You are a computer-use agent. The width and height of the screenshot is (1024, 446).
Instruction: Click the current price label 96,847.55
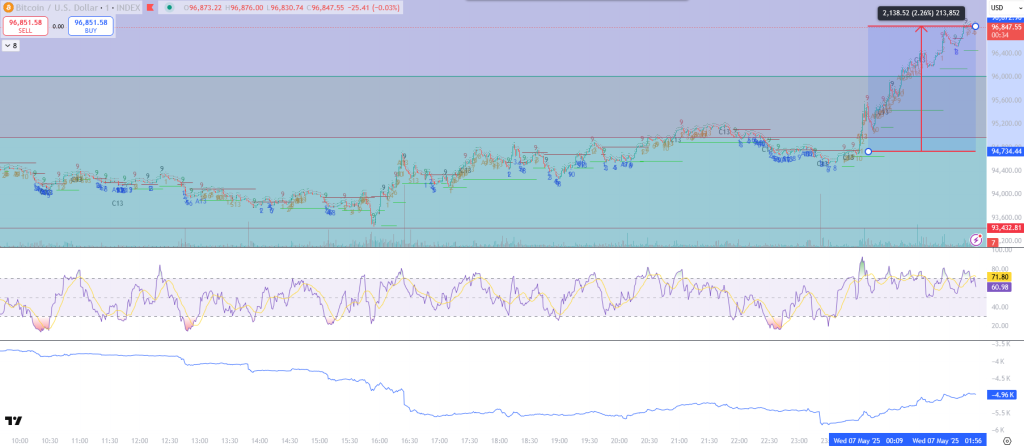(x=1005, y=27)
